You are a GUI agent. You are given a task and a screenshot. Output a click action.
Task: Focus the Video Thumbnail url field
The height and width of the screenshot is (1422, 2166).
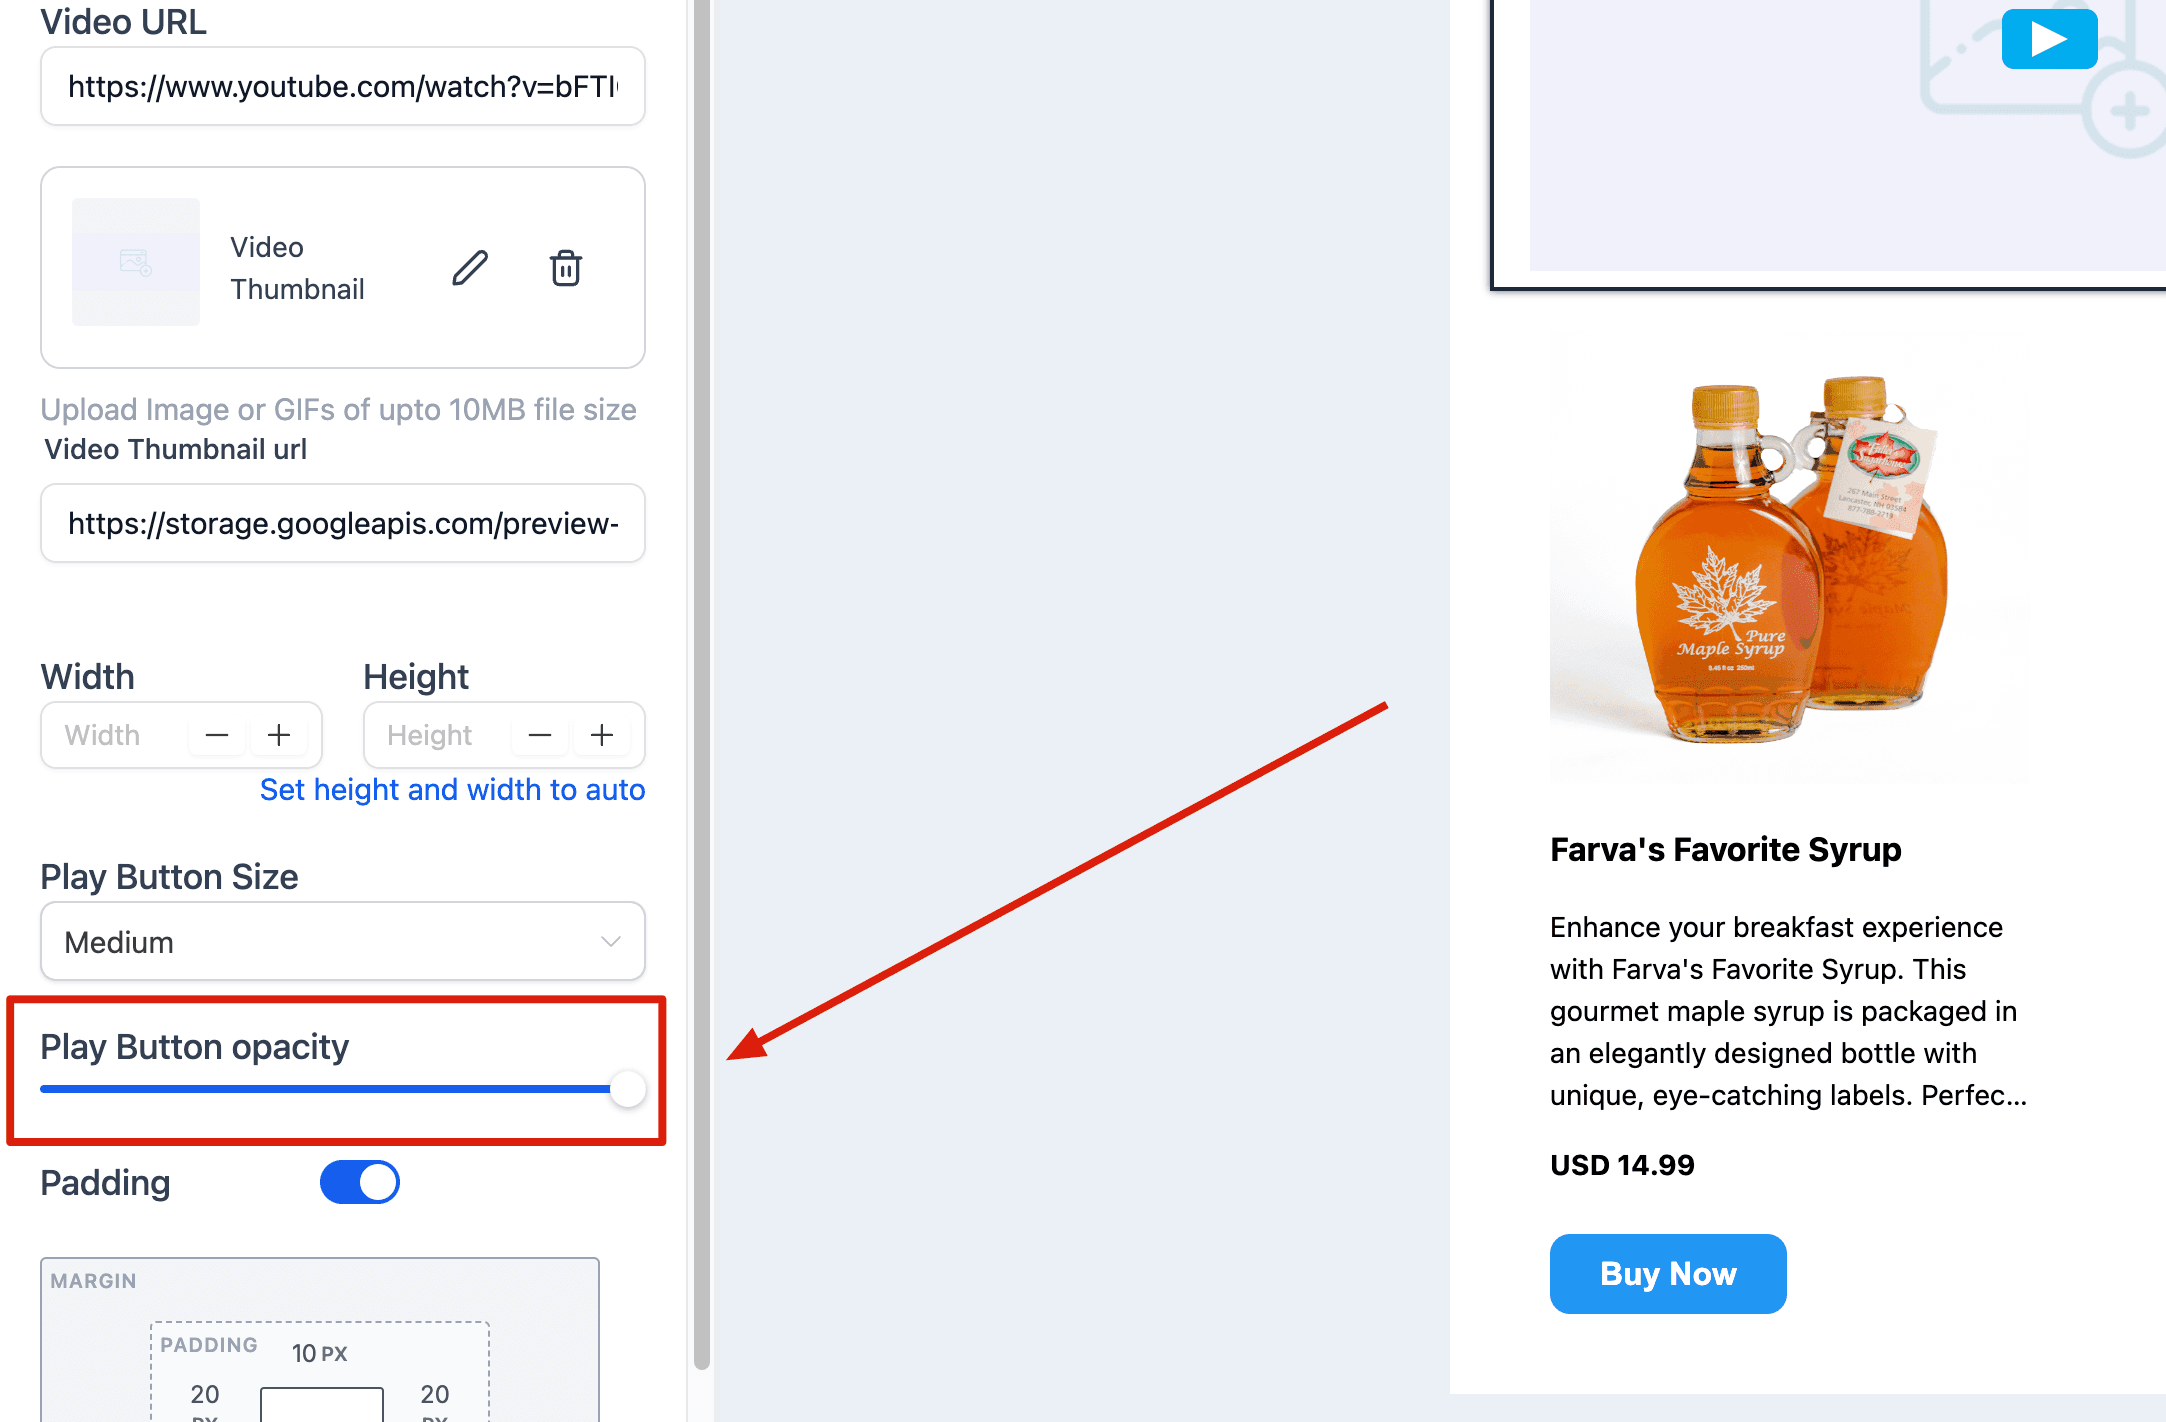pos(343,523)
